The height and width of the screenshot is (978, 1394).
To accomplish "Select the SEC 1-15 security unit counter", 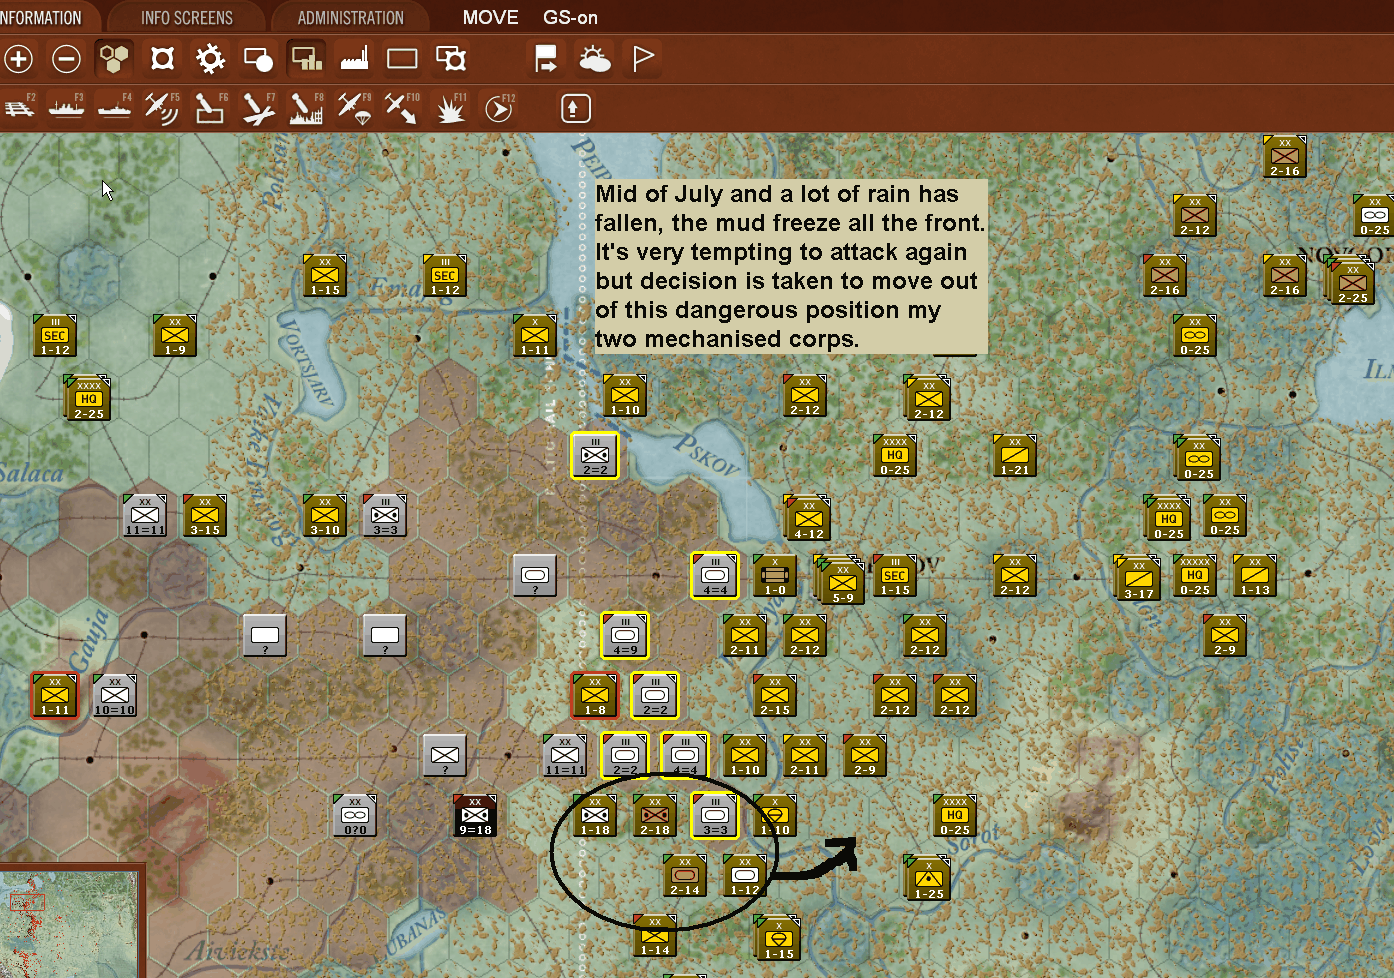I will click(895, 575).
